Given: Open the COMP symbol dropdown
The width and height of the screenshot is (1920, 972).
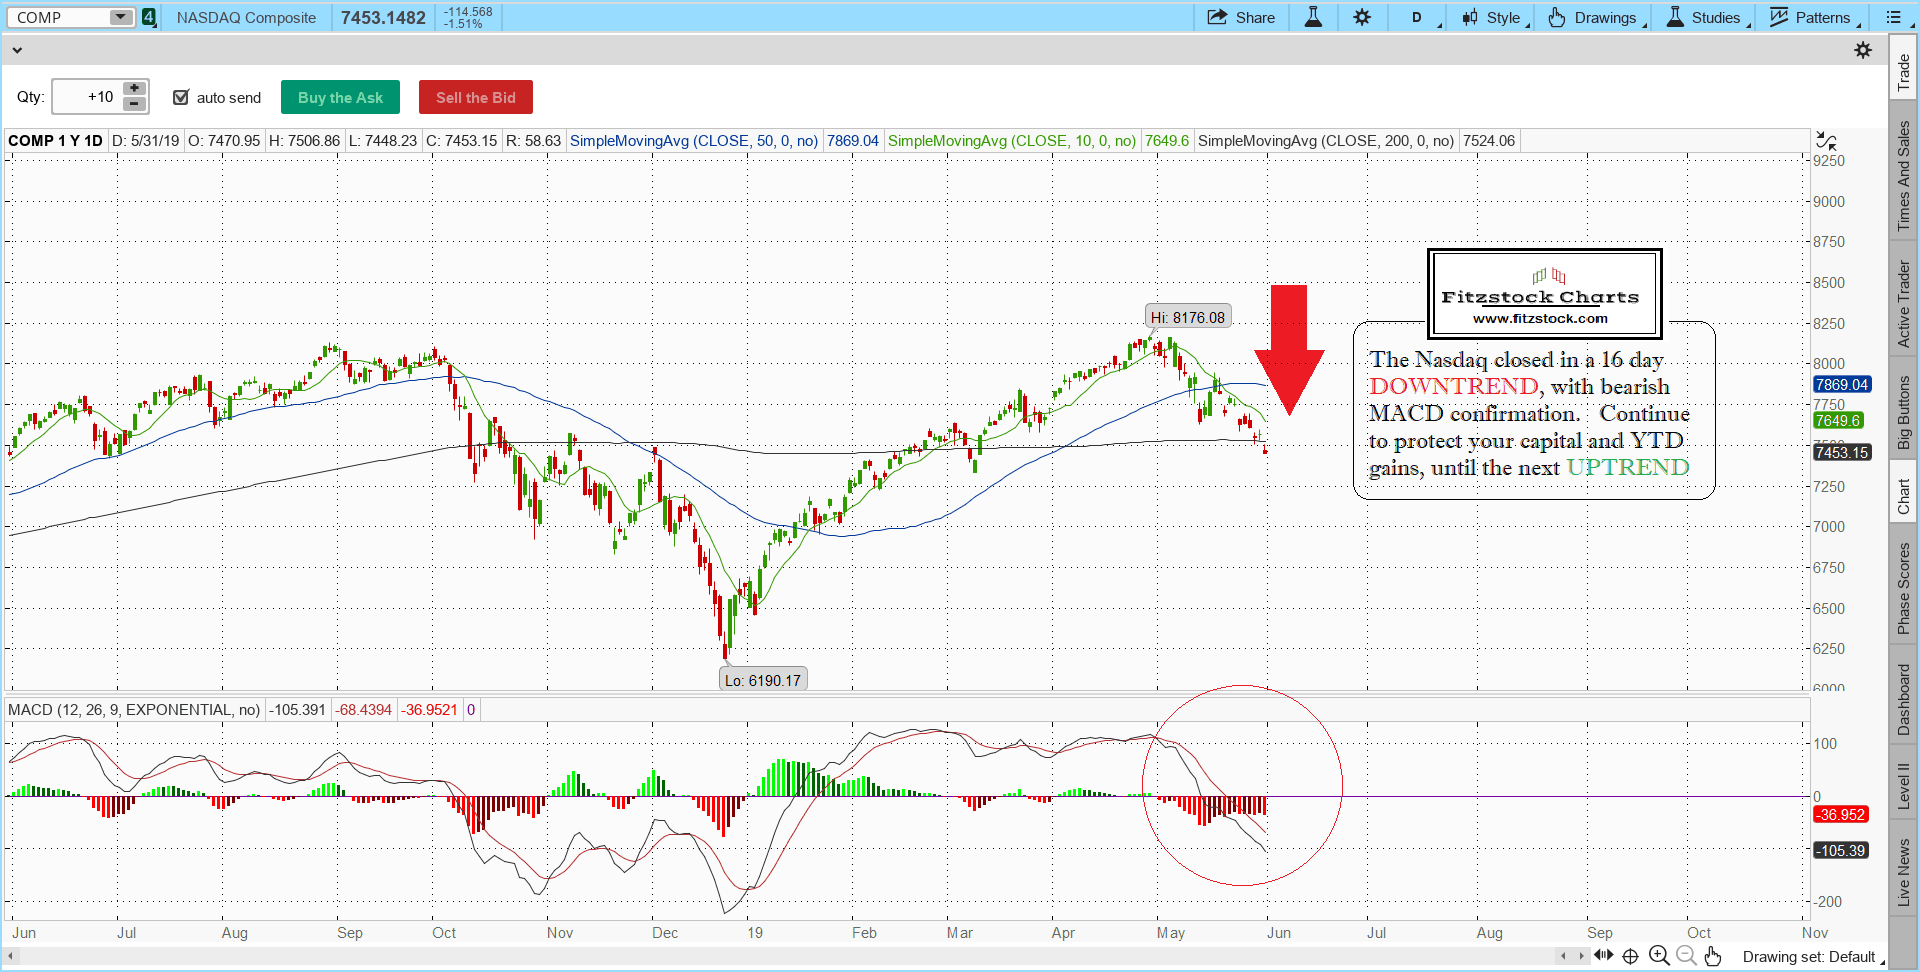Looking at the screenshot, I should click(121, 17).
